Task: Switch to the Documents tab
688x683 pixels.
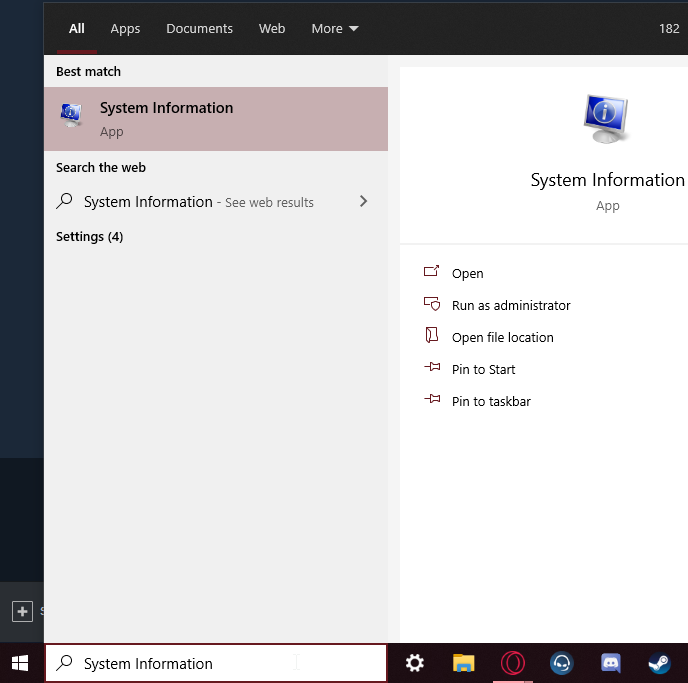Action: click(199, 29)
